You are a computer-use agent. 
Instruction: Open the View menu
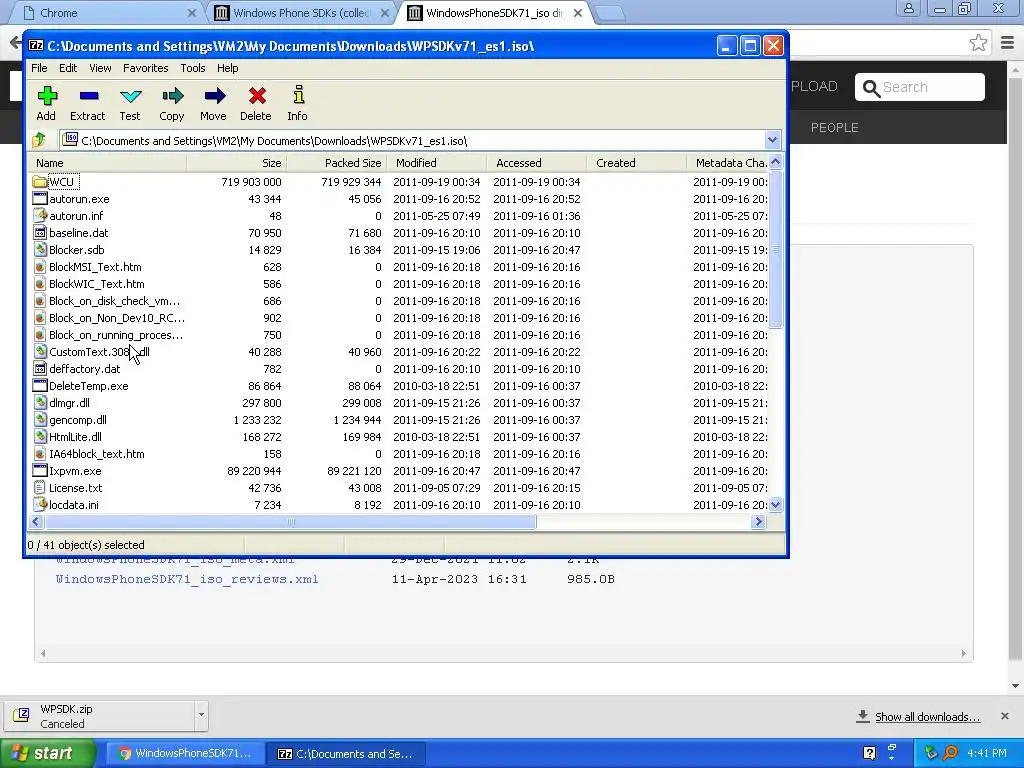point(100,68)
